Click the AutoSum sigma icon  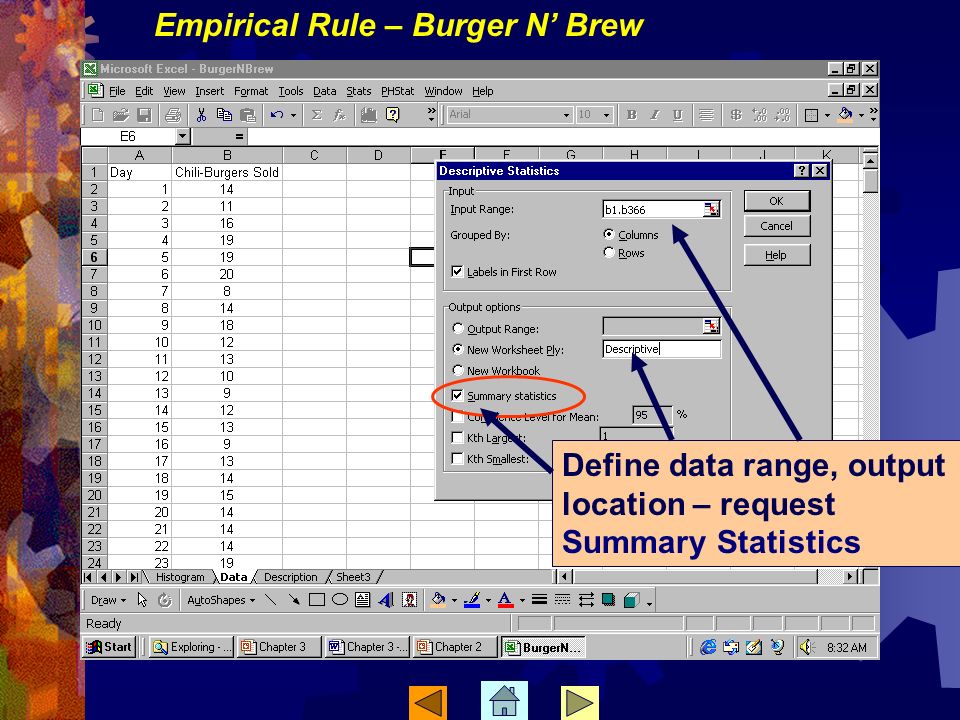(317, 114)
